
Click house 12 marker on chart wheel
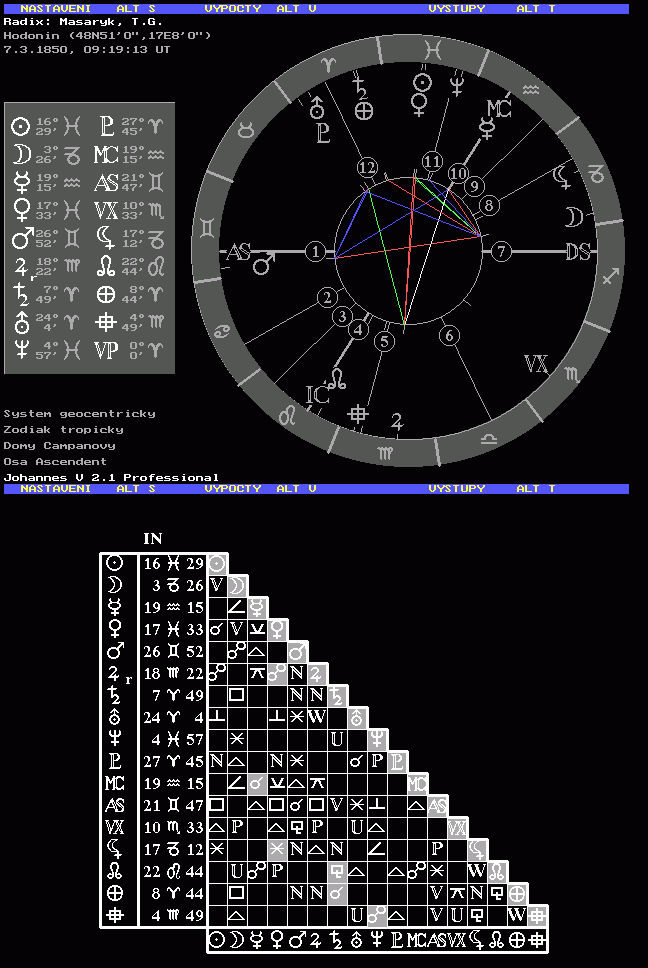(x=368, y=168)
